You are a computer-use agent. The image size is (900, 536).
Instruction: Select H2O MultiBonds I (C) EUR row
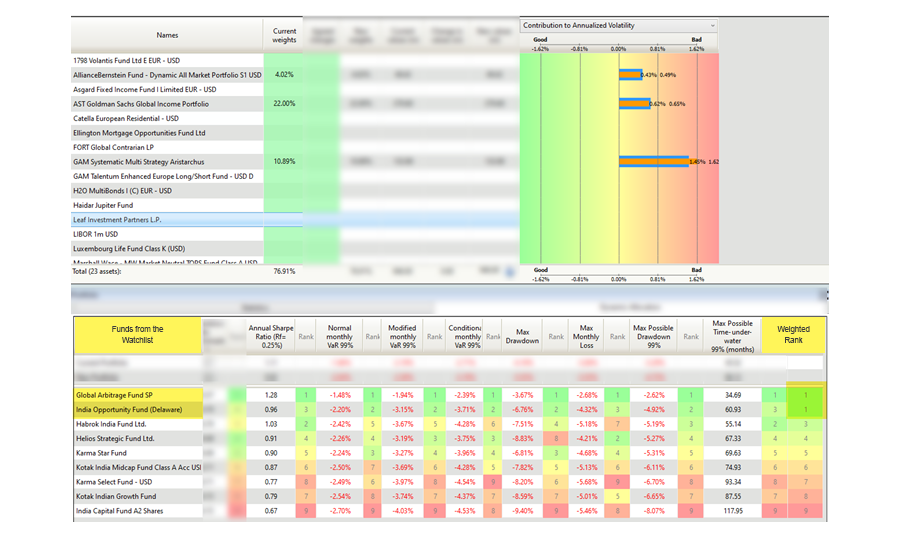pos(167,191)
